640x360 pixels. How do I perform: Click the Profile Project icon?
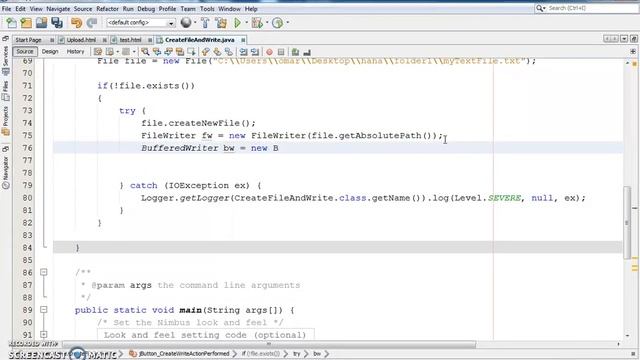click(x=278, y=23)
